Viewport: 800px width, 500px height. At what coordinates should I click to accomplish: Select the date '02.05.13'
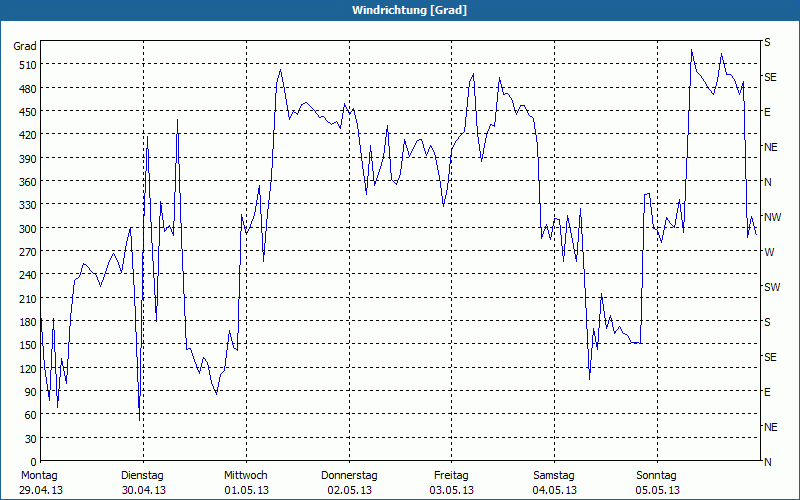pos(349,490)
